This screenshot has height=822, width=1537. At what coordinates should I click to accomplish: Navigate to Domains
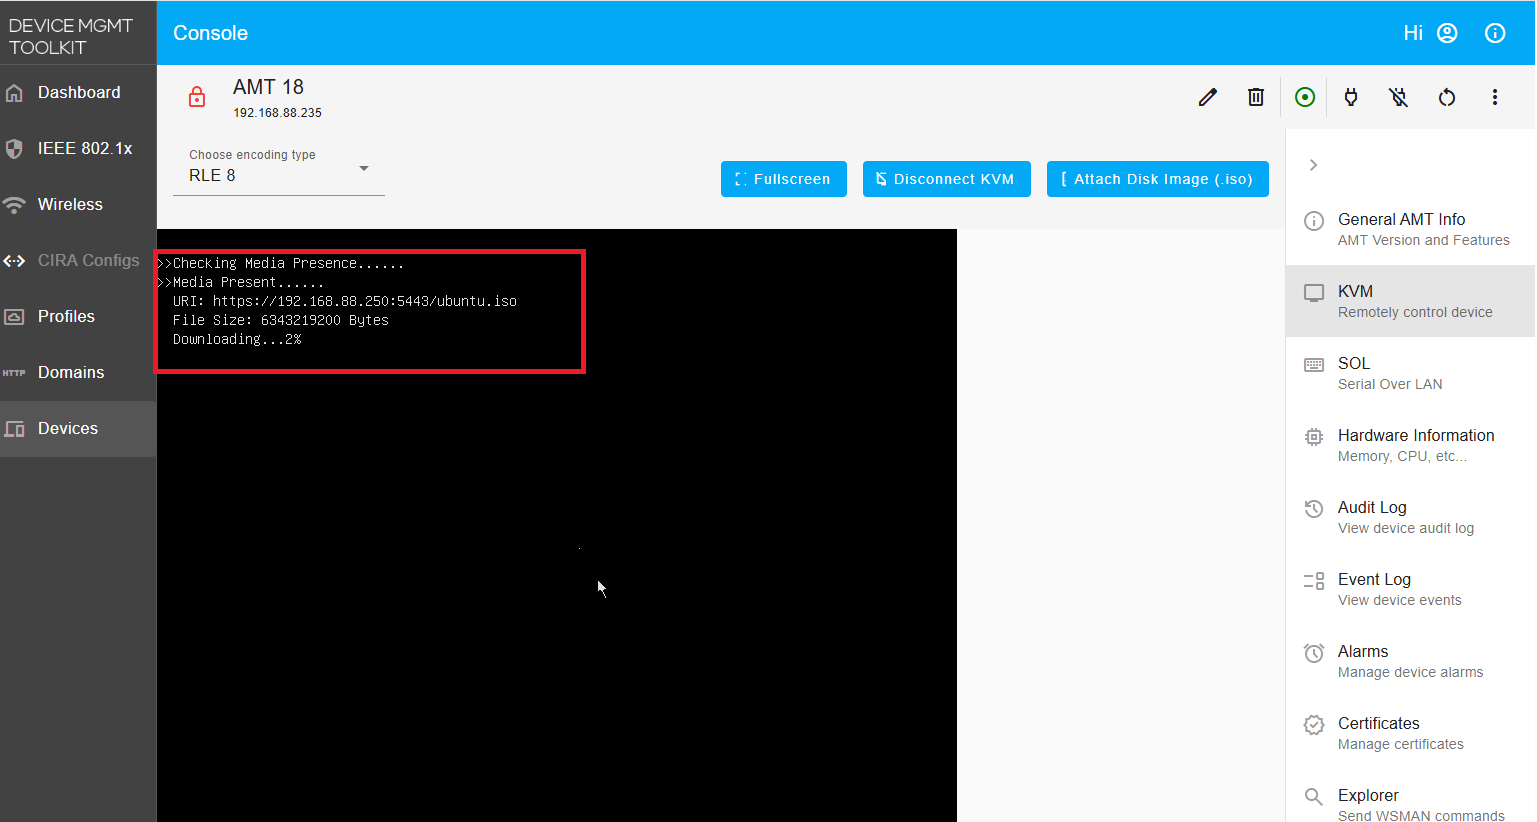(78, 373)
